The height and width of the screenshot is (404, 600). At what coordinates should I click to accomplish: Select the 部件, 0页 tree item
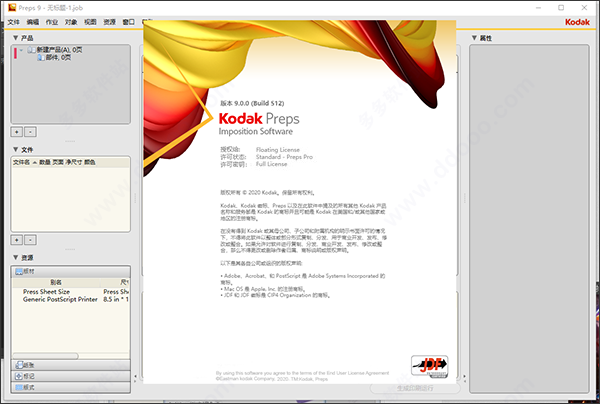(x=58, y=57)
